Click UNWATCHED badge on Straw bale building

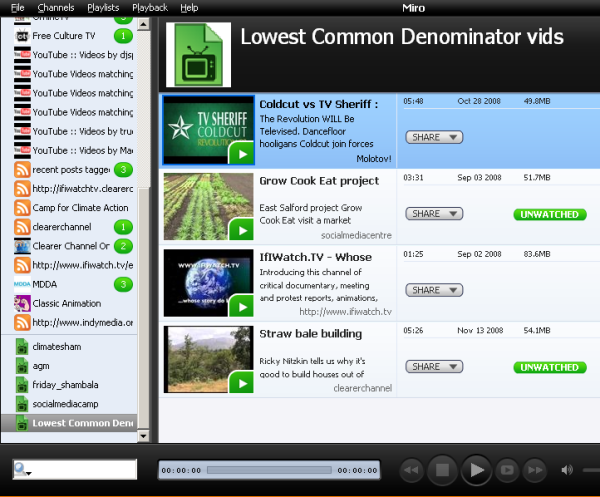pyautogui.click(x=550, y=367)
